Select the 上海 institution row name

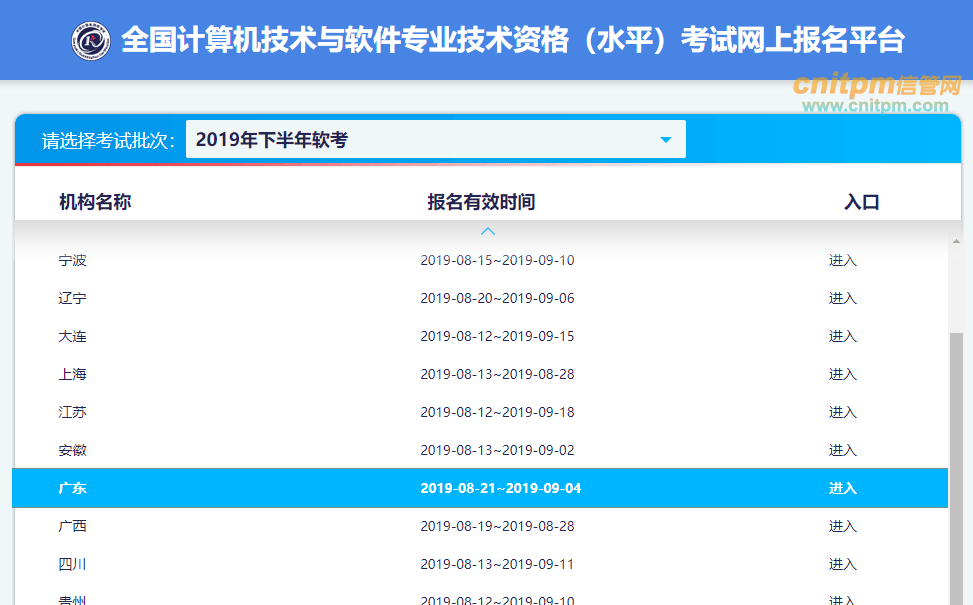tap(73, 375)
